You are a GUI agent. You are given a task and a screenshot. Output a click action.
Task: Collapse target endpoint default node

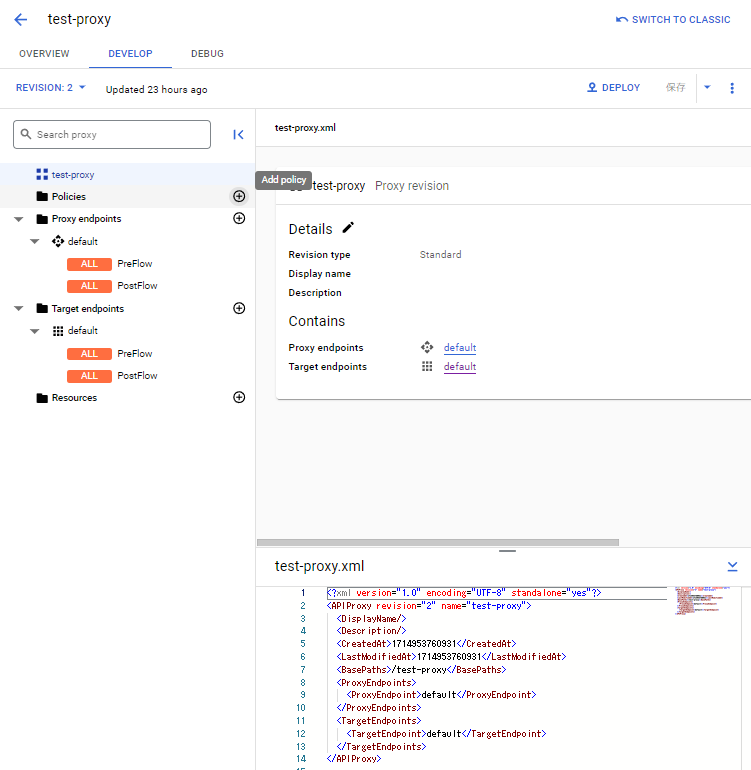[x=34, y=331]
